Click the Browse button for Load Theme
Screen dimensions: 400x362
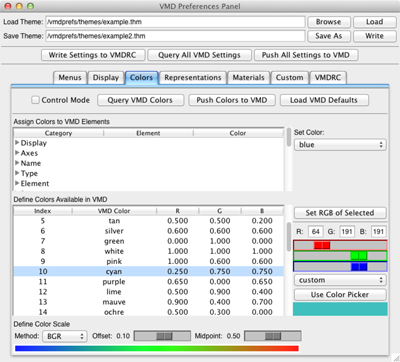tap(329, 22)
